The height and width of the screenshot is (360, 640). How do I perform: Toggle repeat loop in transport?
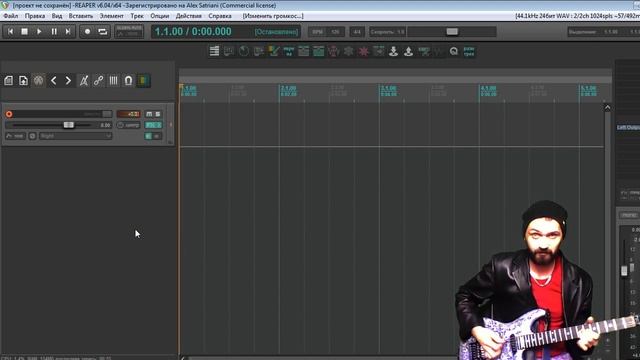[x=102, y=31]
